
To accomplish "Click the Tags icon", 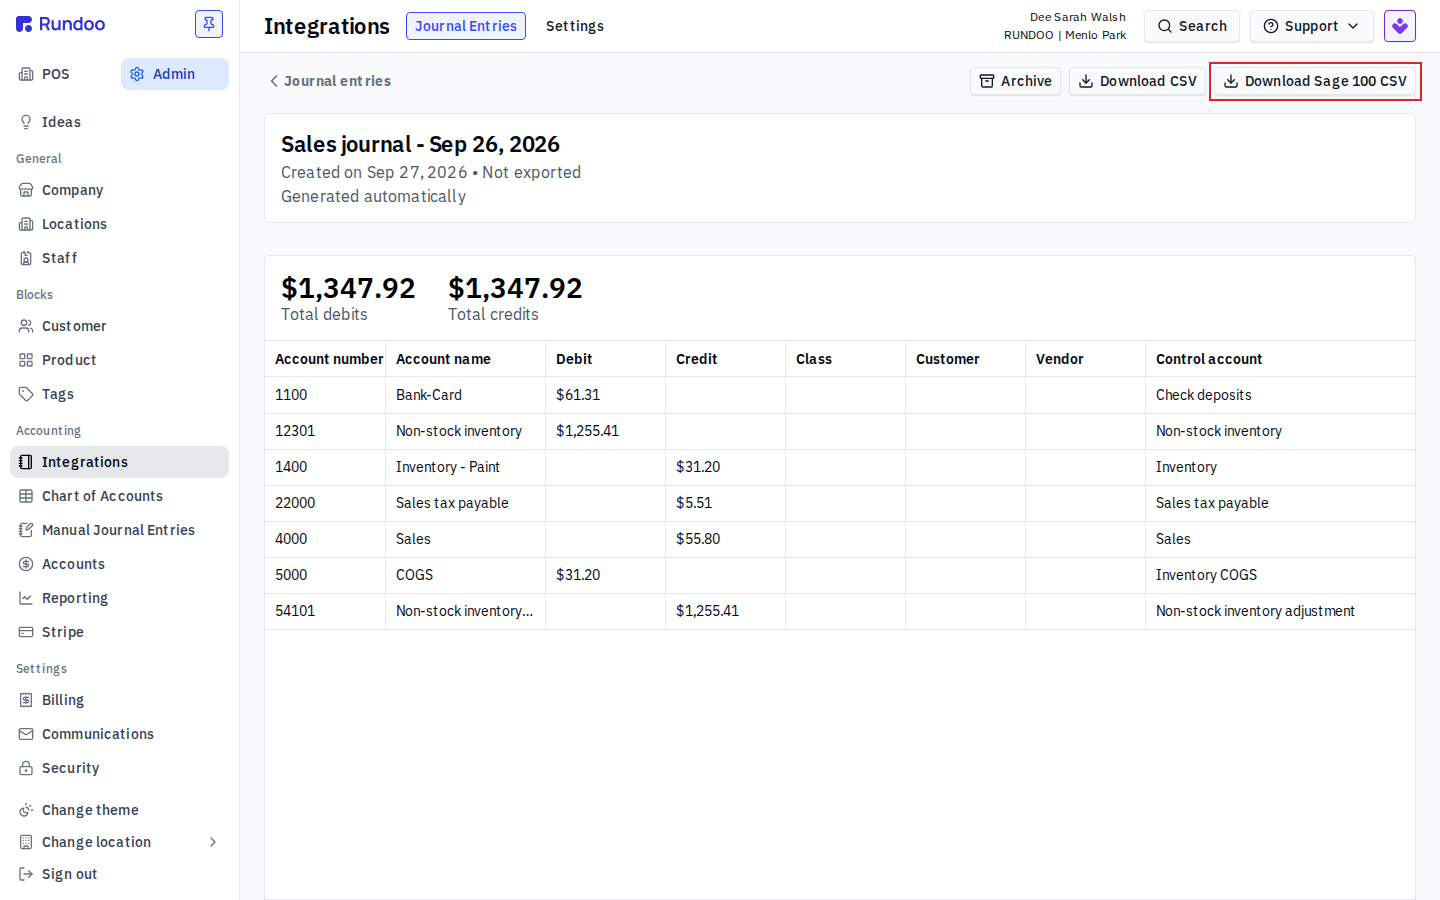I will pyautogui.click(x=26, y=394).
